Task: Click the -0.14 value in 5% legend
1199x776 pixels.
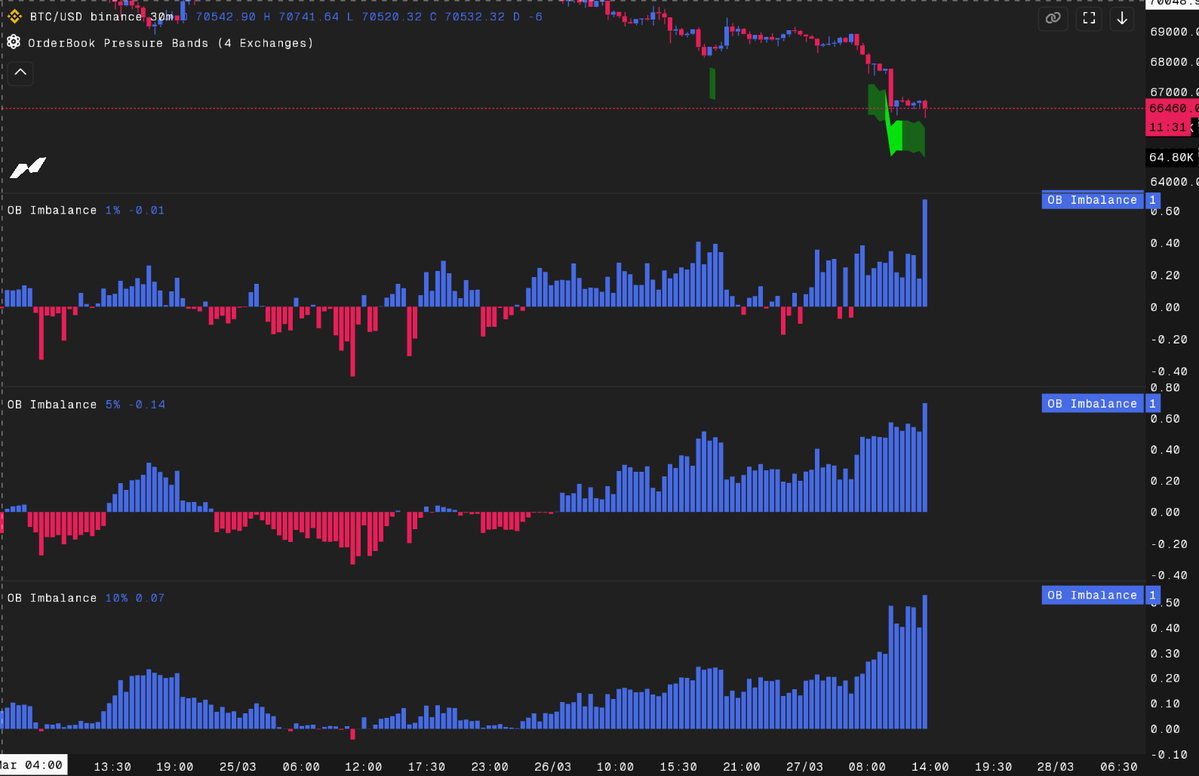Action: [x=146, y=404]
